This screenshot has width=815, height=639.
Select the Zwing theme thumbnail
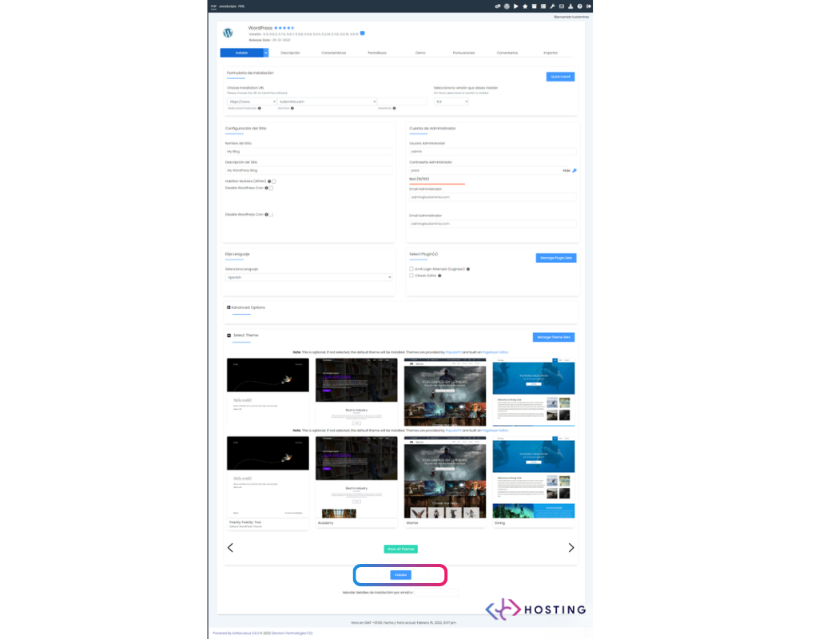[533, 480]
